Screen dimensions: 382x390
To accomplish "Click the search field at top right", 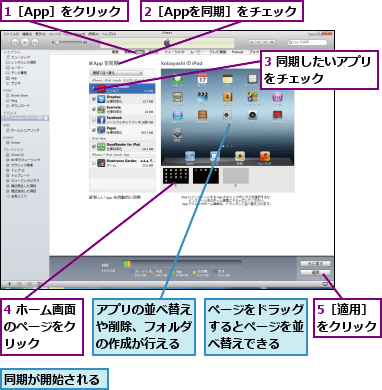I will click(x=307, y=42).
